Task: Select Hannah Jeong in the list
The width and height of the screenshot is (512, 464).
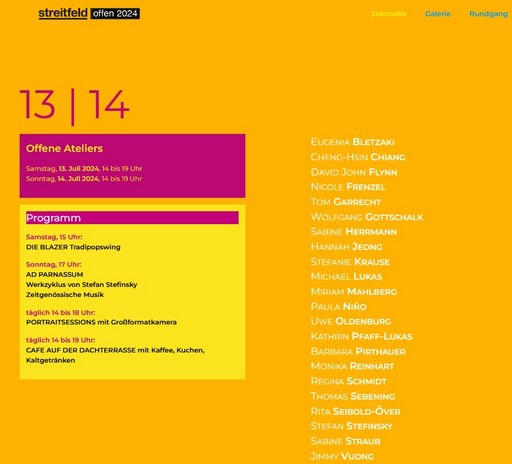Action: click(346, 247)
